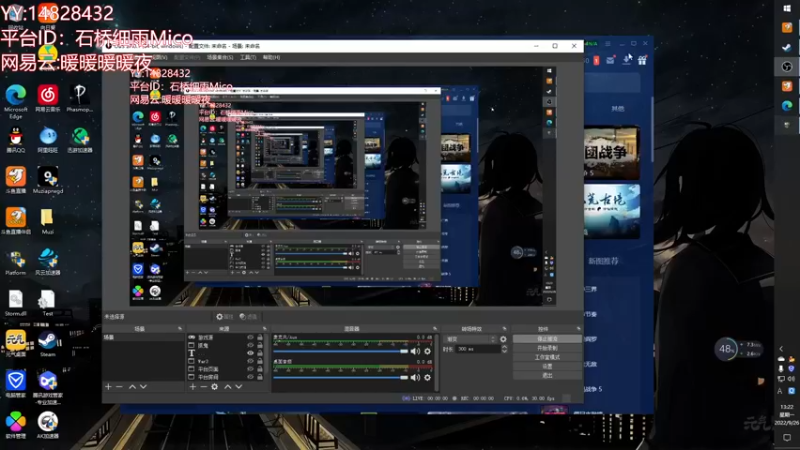This screenshot has width=800, height=450.
Task: Open the 工具(T) menu
Action: click(248, 57)
